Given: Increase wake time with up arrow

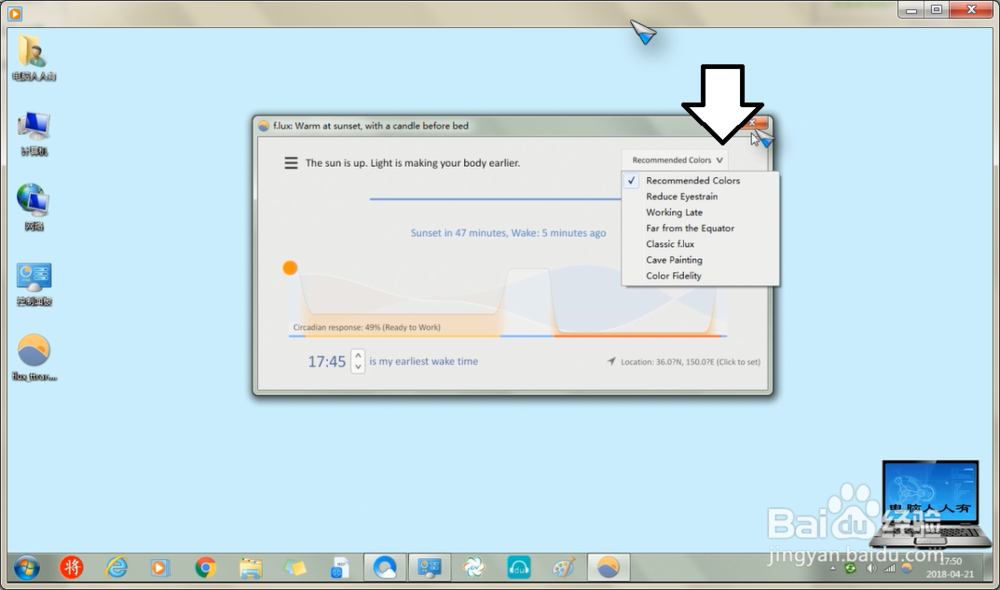Looking at the screenshot, I should point(358,355).
